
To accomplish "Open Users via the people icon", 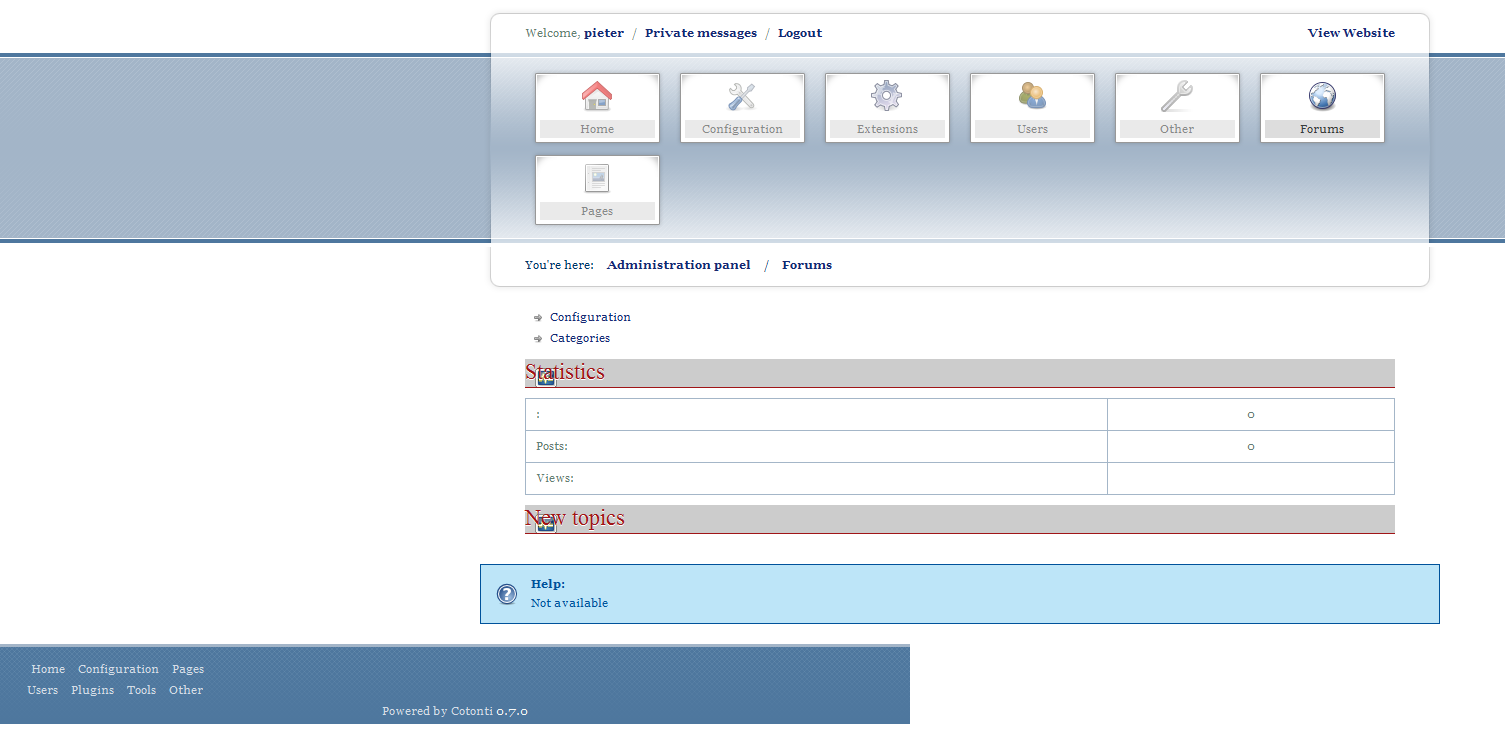I will point(1032,97).
